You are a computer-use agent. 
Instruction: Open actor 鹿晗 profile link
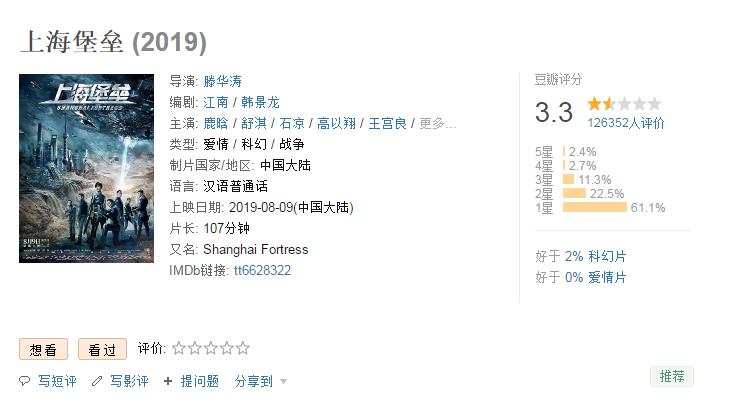coord(216,123)
